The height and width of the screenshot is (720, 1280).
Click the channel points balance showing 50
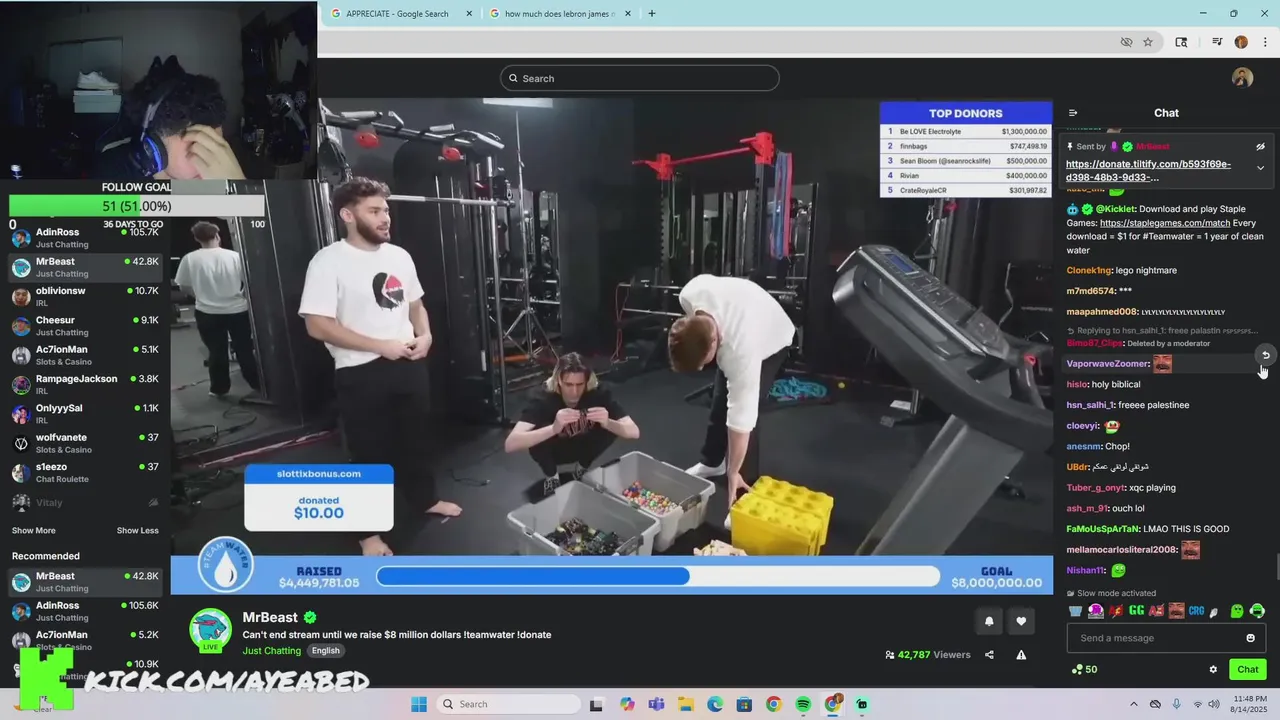1084,669
